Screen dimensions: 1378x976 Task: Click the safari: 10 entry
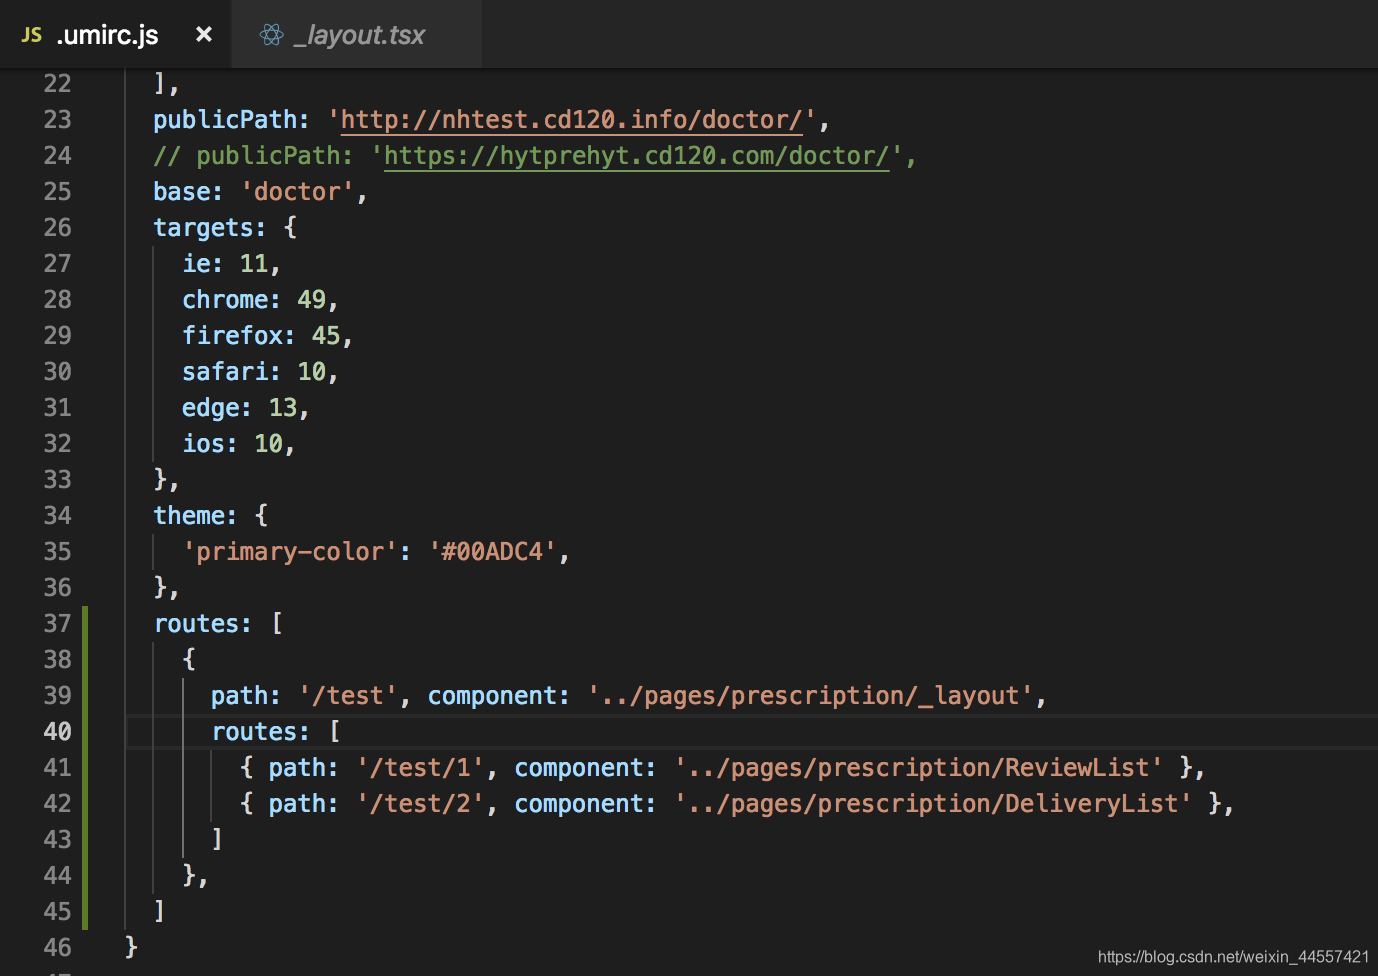[260, 372]
